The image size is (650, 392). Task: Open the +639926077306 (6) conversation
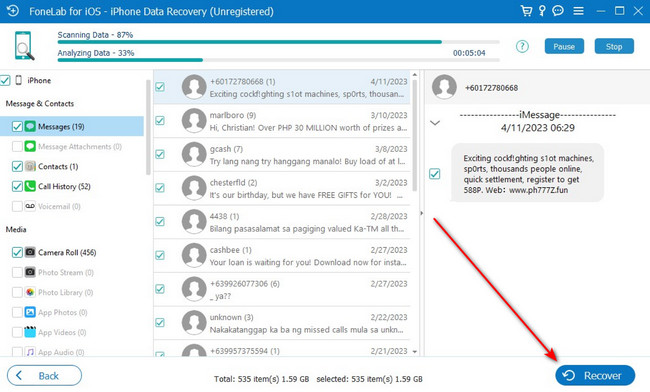click(x=281, y=289)
